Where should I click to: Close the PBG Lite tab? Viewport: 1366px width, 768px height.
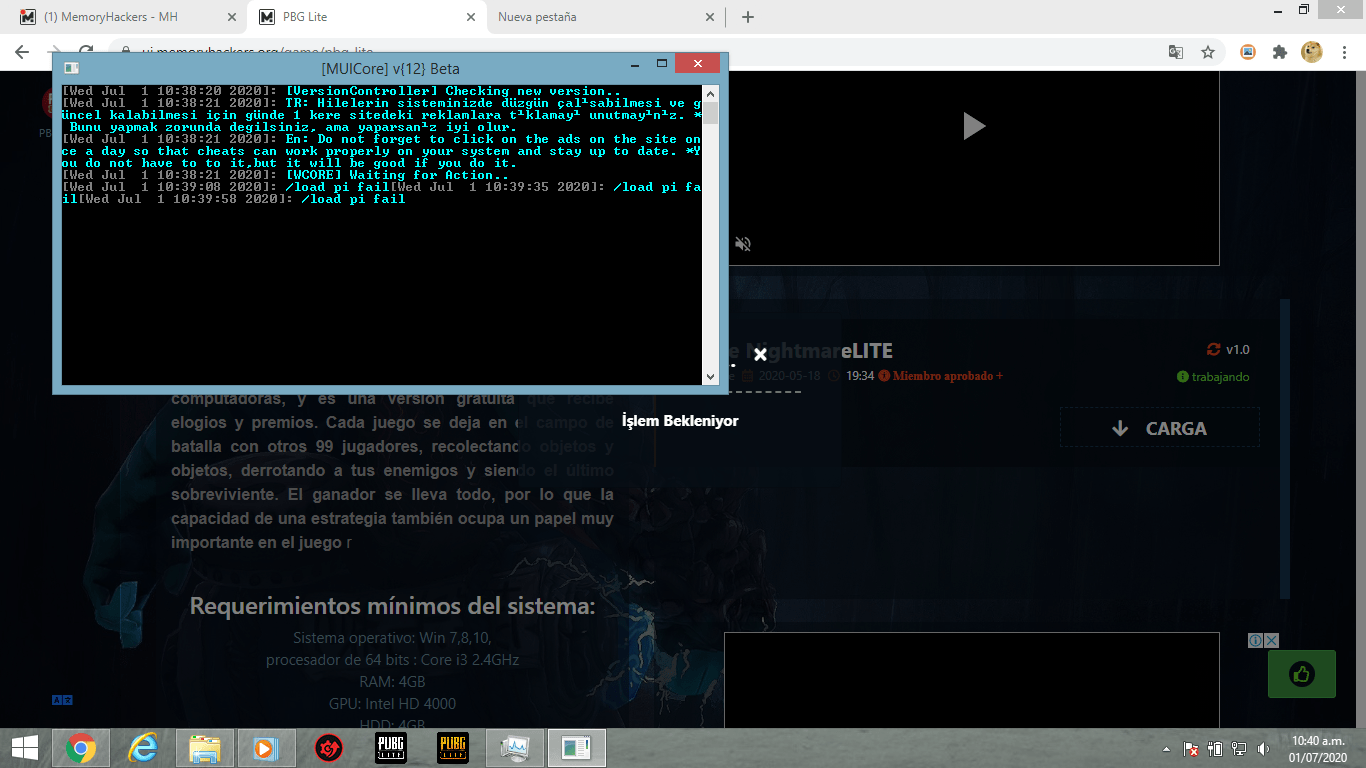(x=472, y=17)
